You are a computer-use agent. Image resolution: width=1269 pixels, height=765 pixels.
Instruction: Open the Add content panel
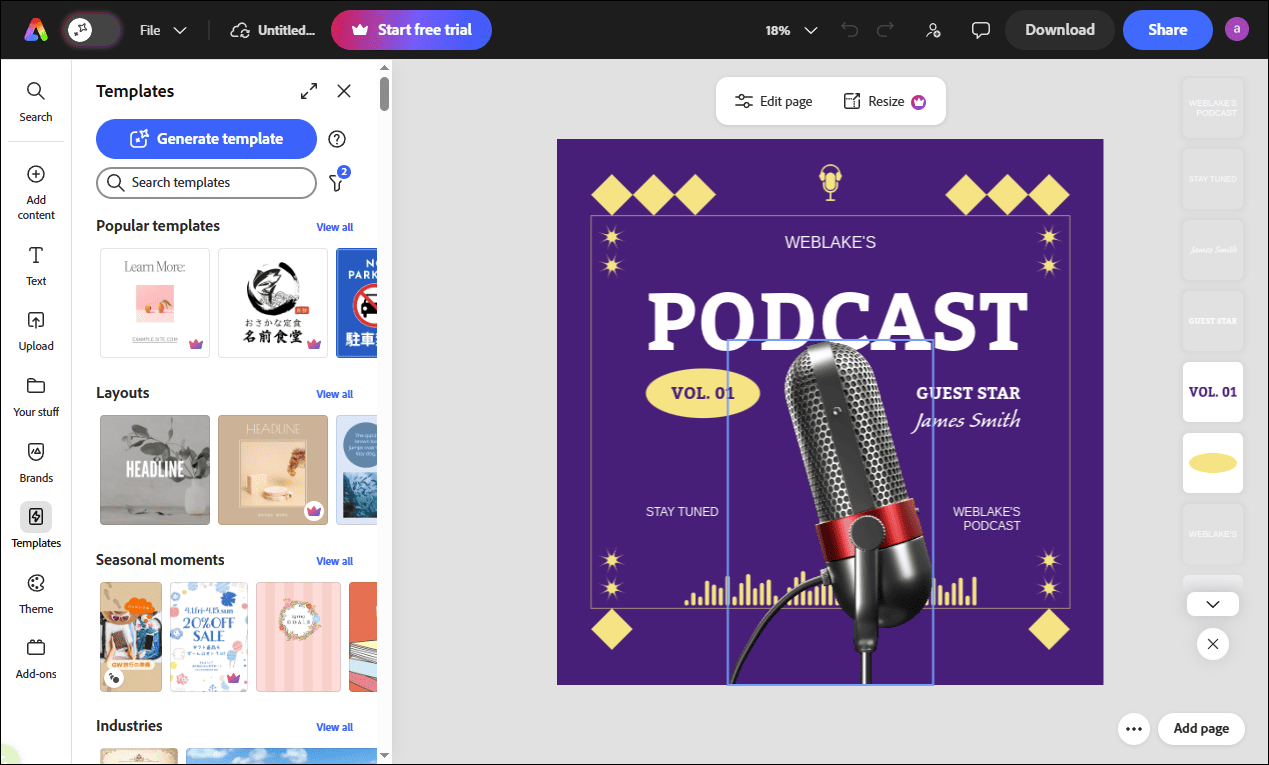36,192
